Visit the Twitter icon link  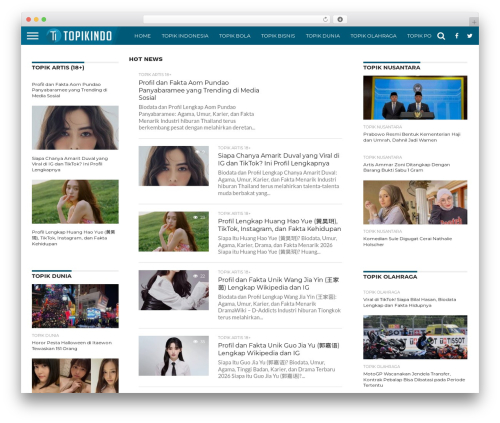point(470,36)
